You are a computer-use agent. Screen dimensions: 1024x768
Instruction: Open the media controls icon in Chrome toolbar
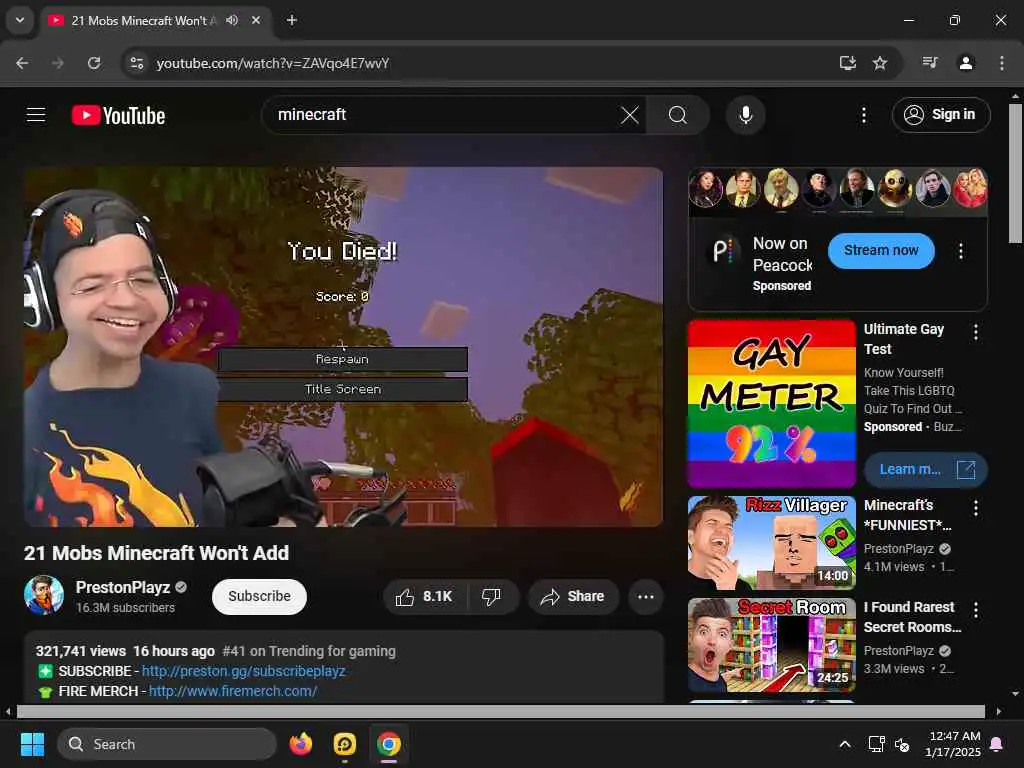click(930, 63)
